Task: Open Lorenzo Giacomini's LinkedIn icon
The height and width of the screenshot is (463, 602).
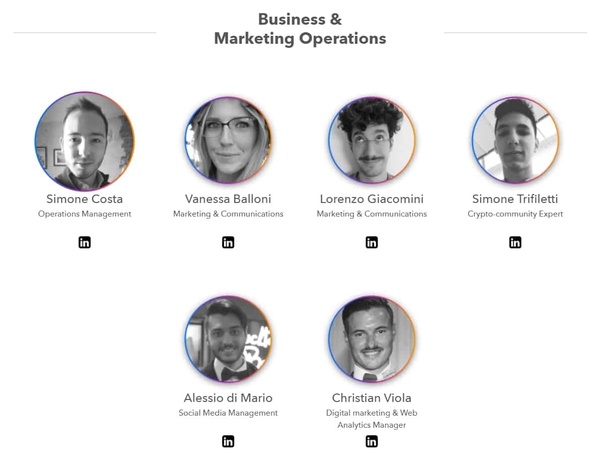Action: (372, 242)
